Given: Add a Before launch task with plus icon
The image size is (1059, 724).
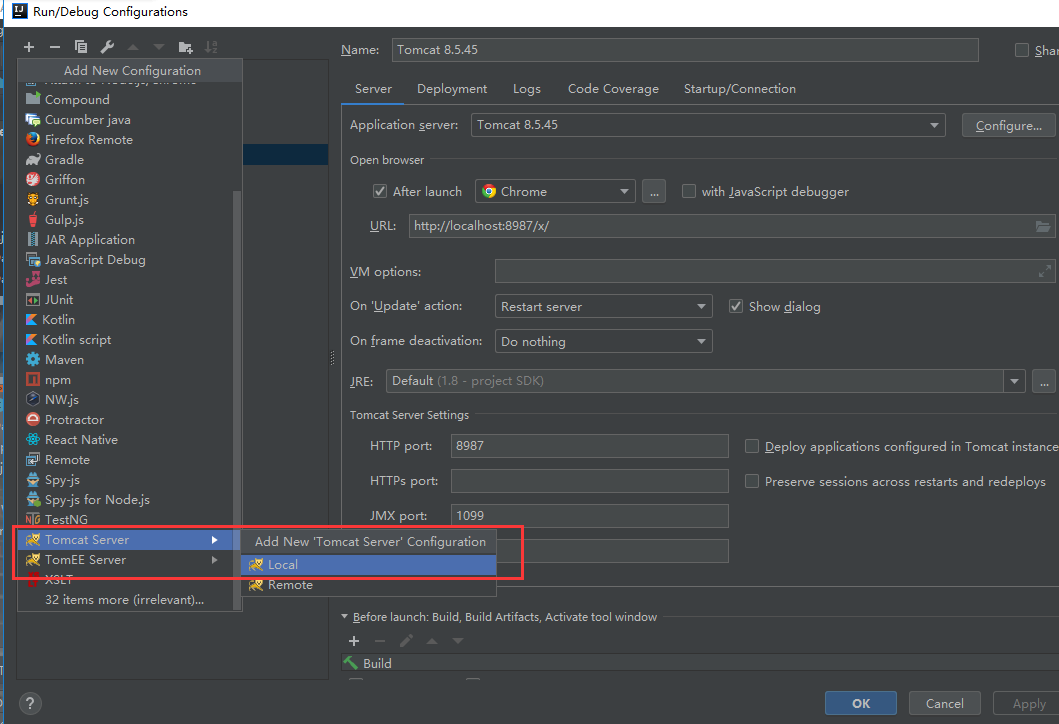Looking at the screenshot, I should coord(354,641).
